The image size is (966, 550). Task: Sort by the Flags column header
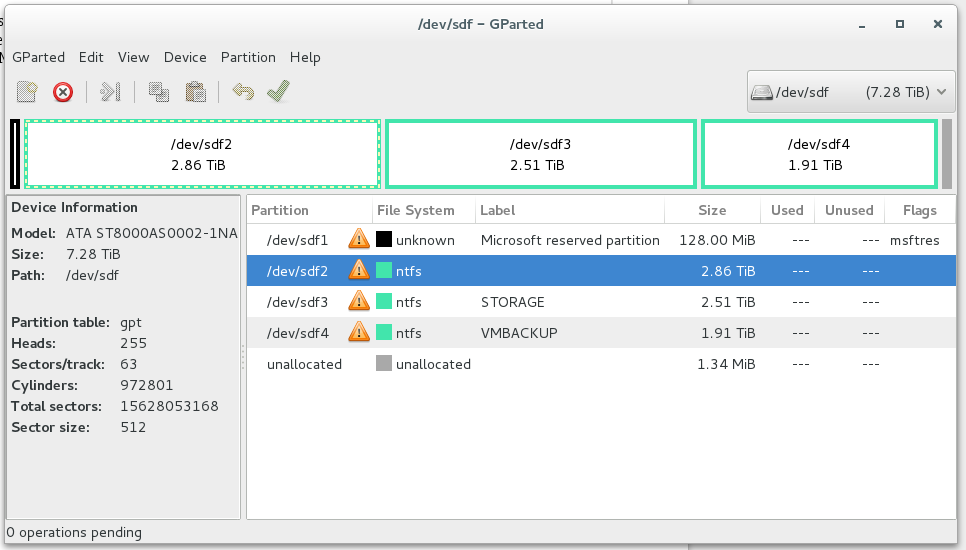(x=920, y=210)
